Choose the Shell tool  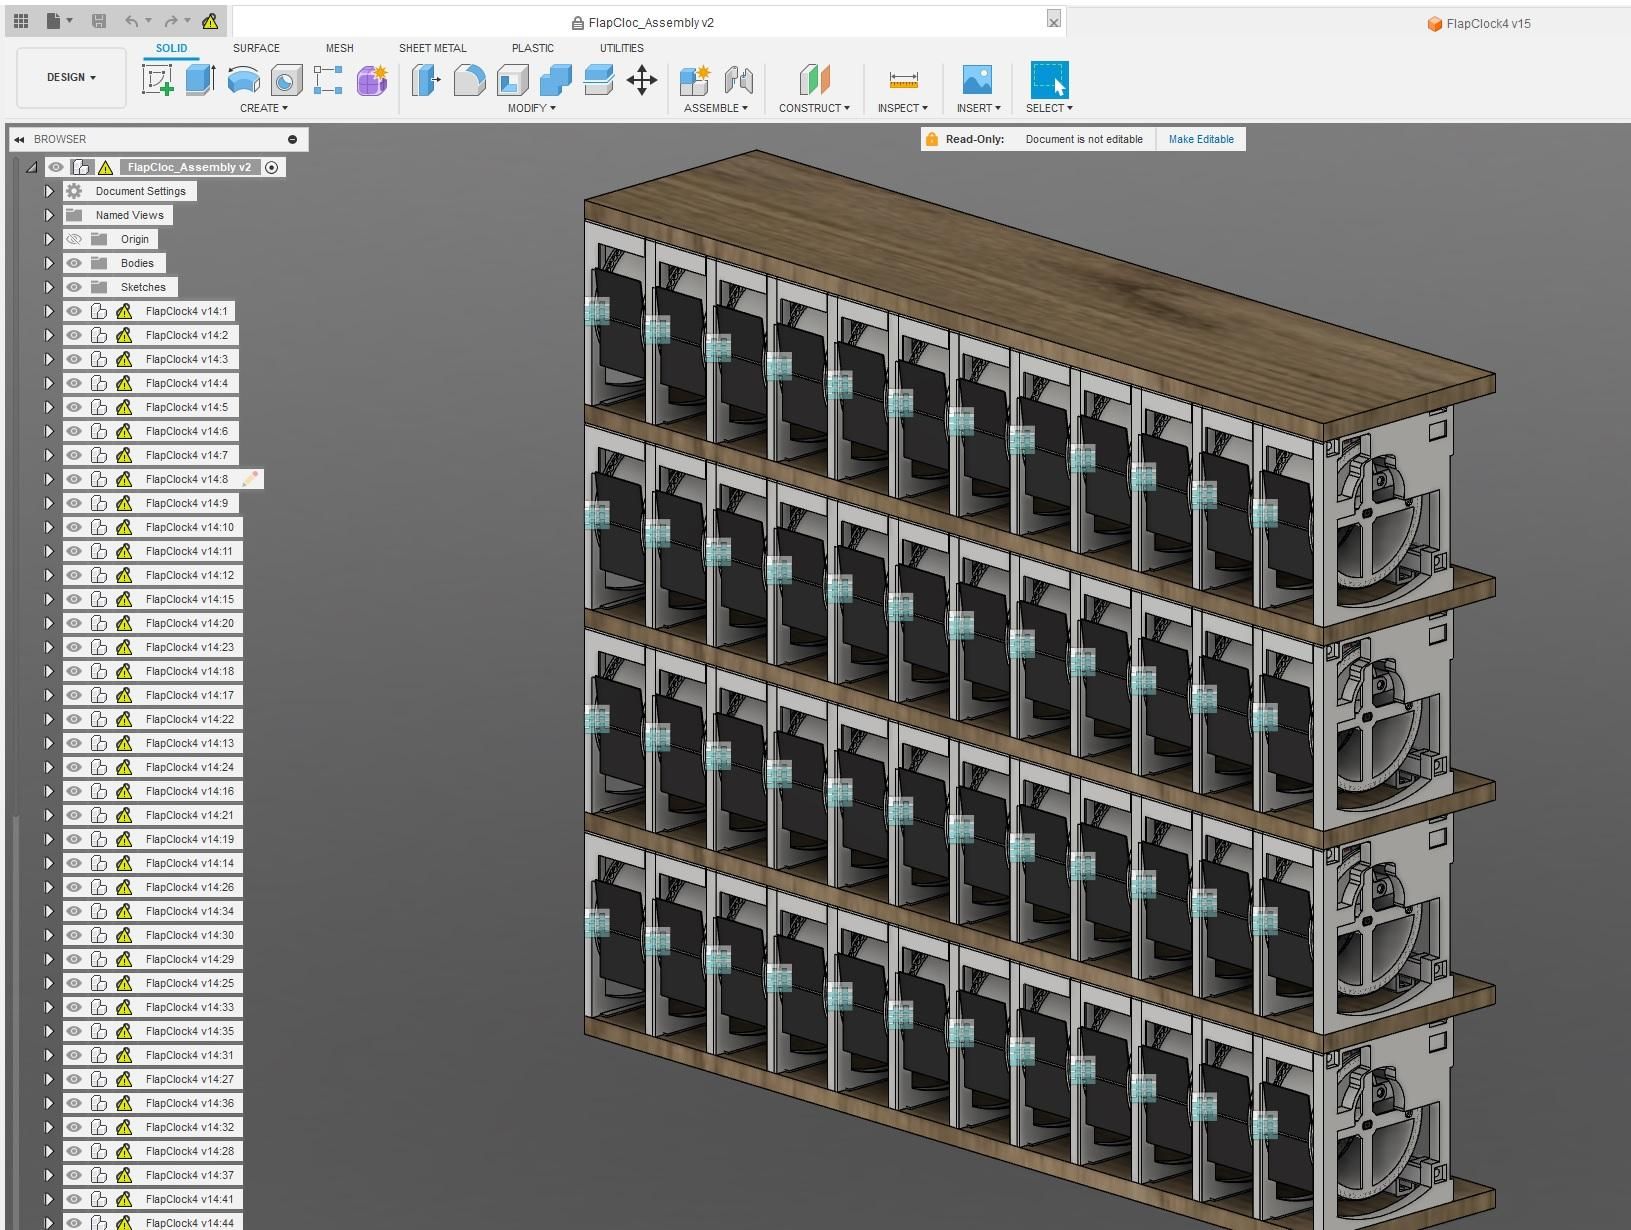pos(512,80)
